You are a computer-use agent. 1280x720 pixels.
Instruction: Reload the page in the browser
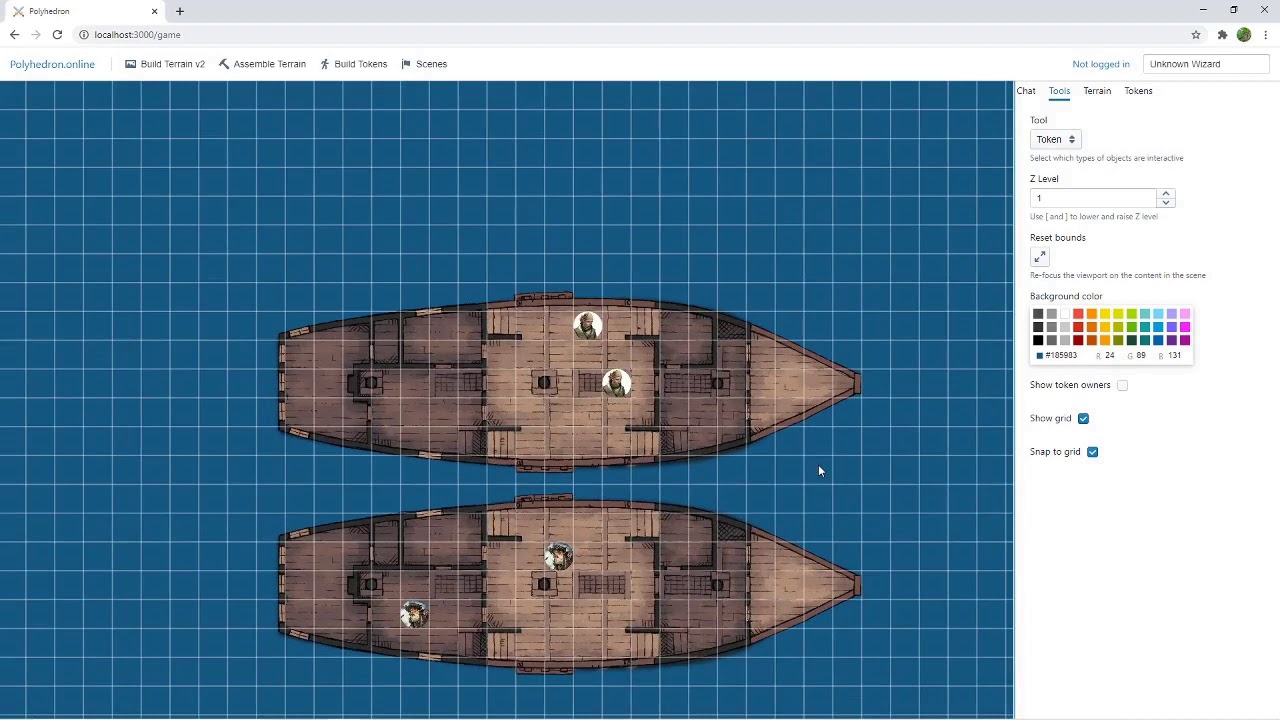coord(57,35)
